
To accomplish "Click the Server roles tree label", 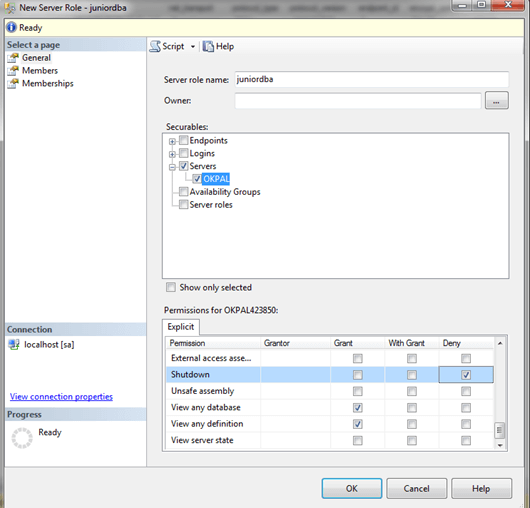I will pyautogui.click(x=211, y=204).
